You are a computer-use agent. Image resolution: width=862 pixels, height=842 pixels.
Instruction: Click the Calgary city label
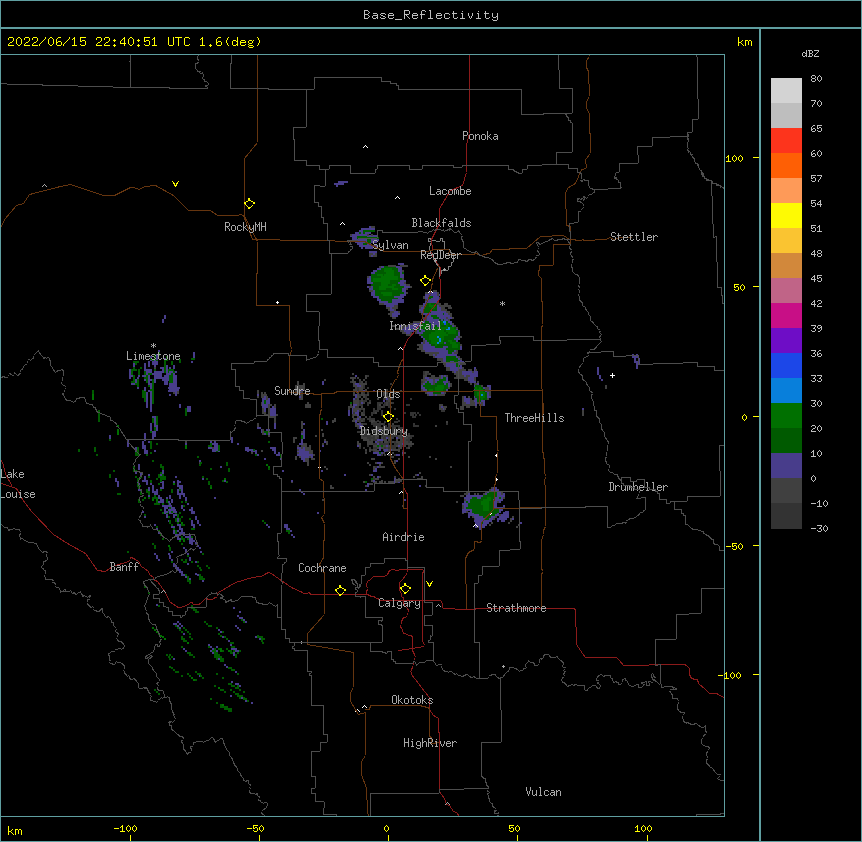(x=399, y=603)
